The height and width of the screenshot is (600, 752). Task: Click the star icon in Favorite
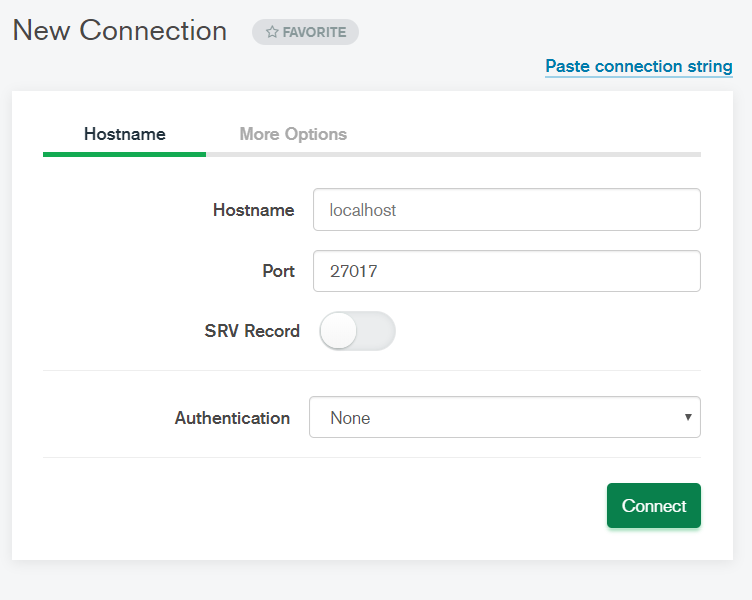tap(272, 32)
